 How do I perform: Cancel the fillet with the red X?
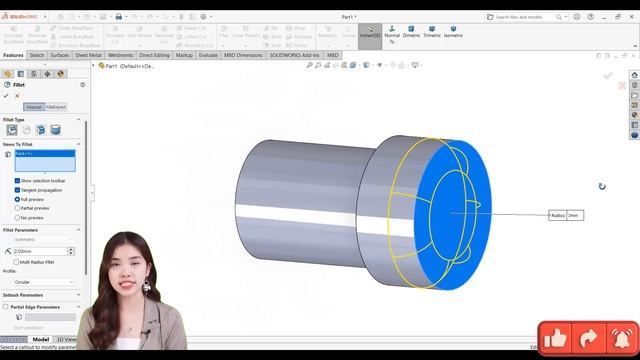17,96
